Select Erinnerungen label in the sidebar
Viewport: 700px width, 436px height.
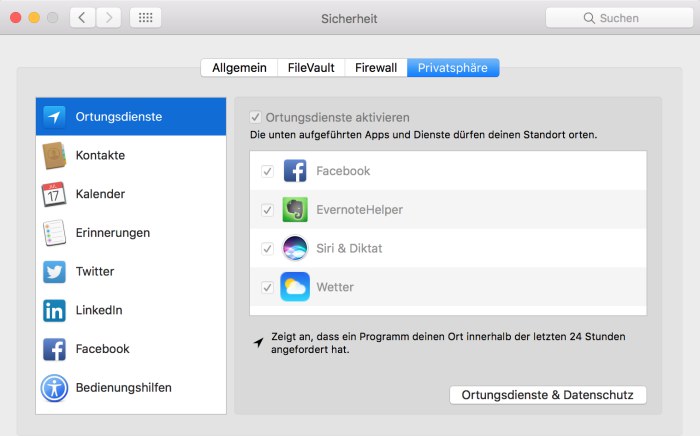click(x=113, y=233)
